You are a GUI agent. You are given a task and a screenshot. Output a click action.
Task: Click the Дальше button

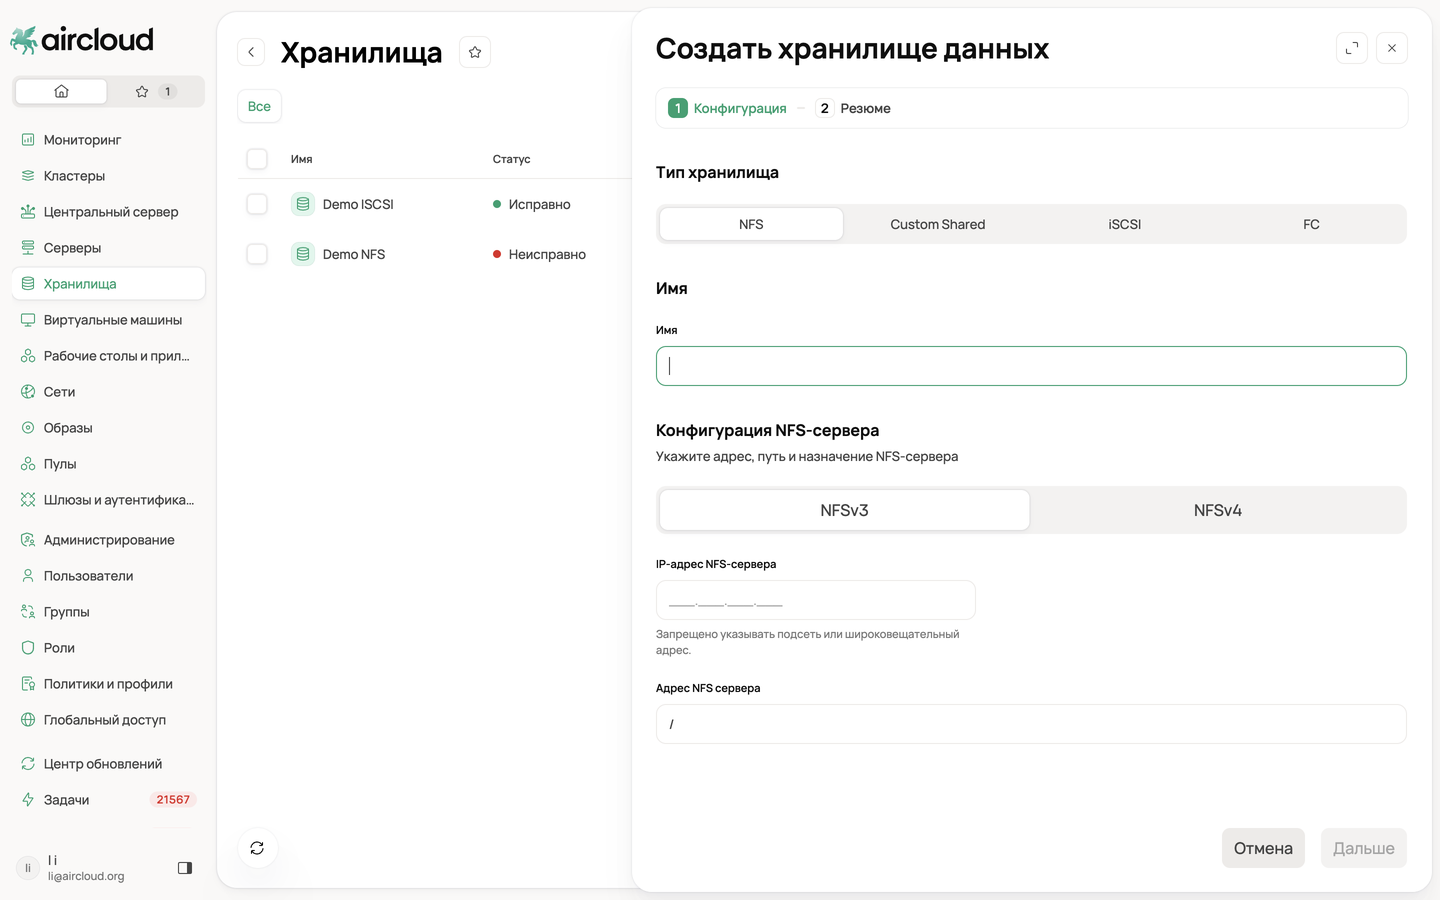(1364, 848)
